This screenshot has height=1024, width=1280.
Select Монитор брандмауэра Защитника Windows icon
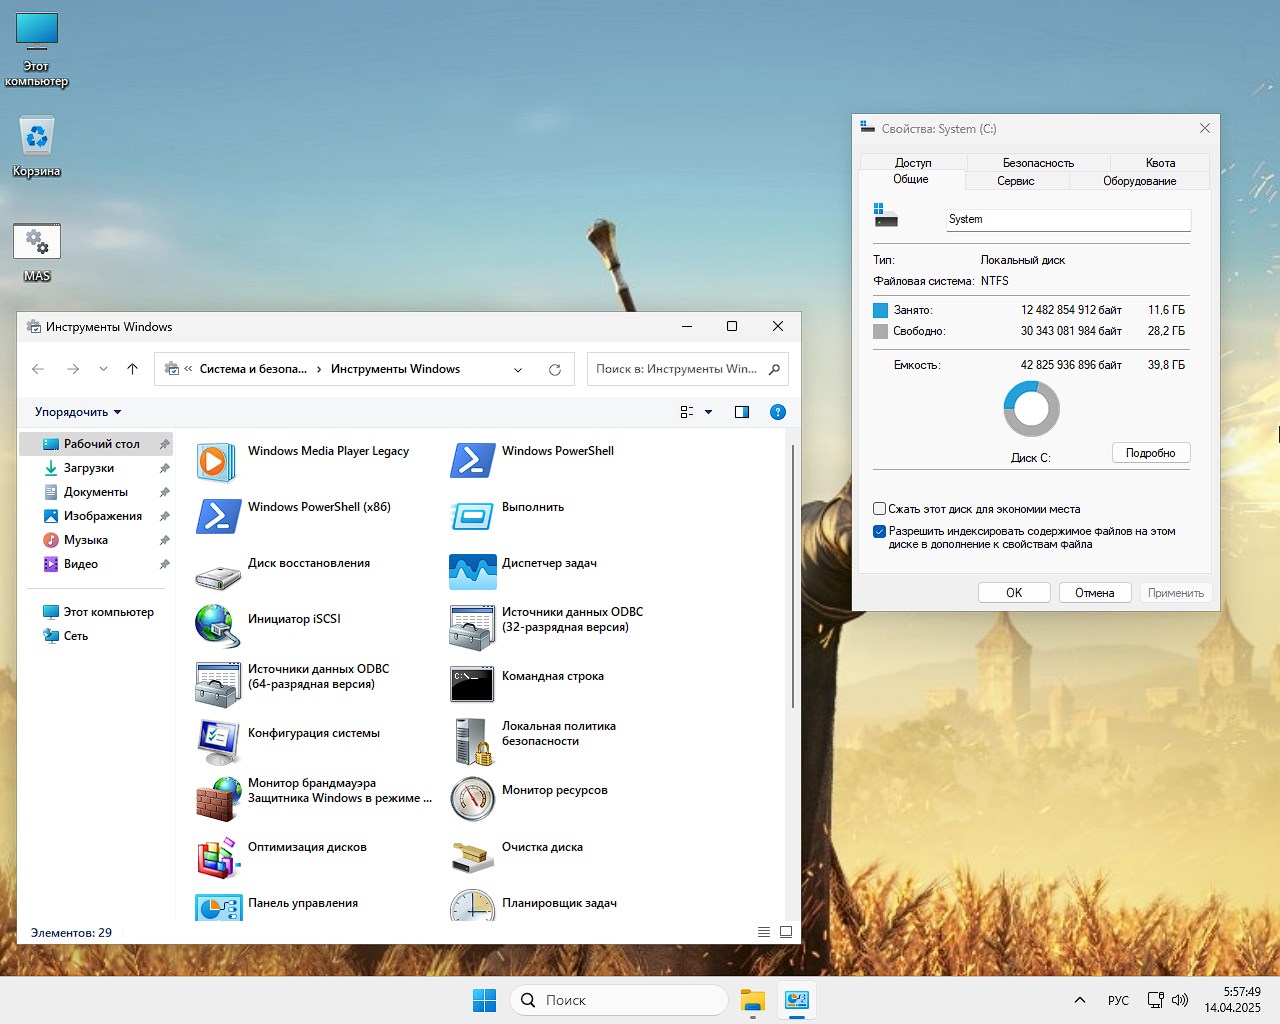point(217,799)
